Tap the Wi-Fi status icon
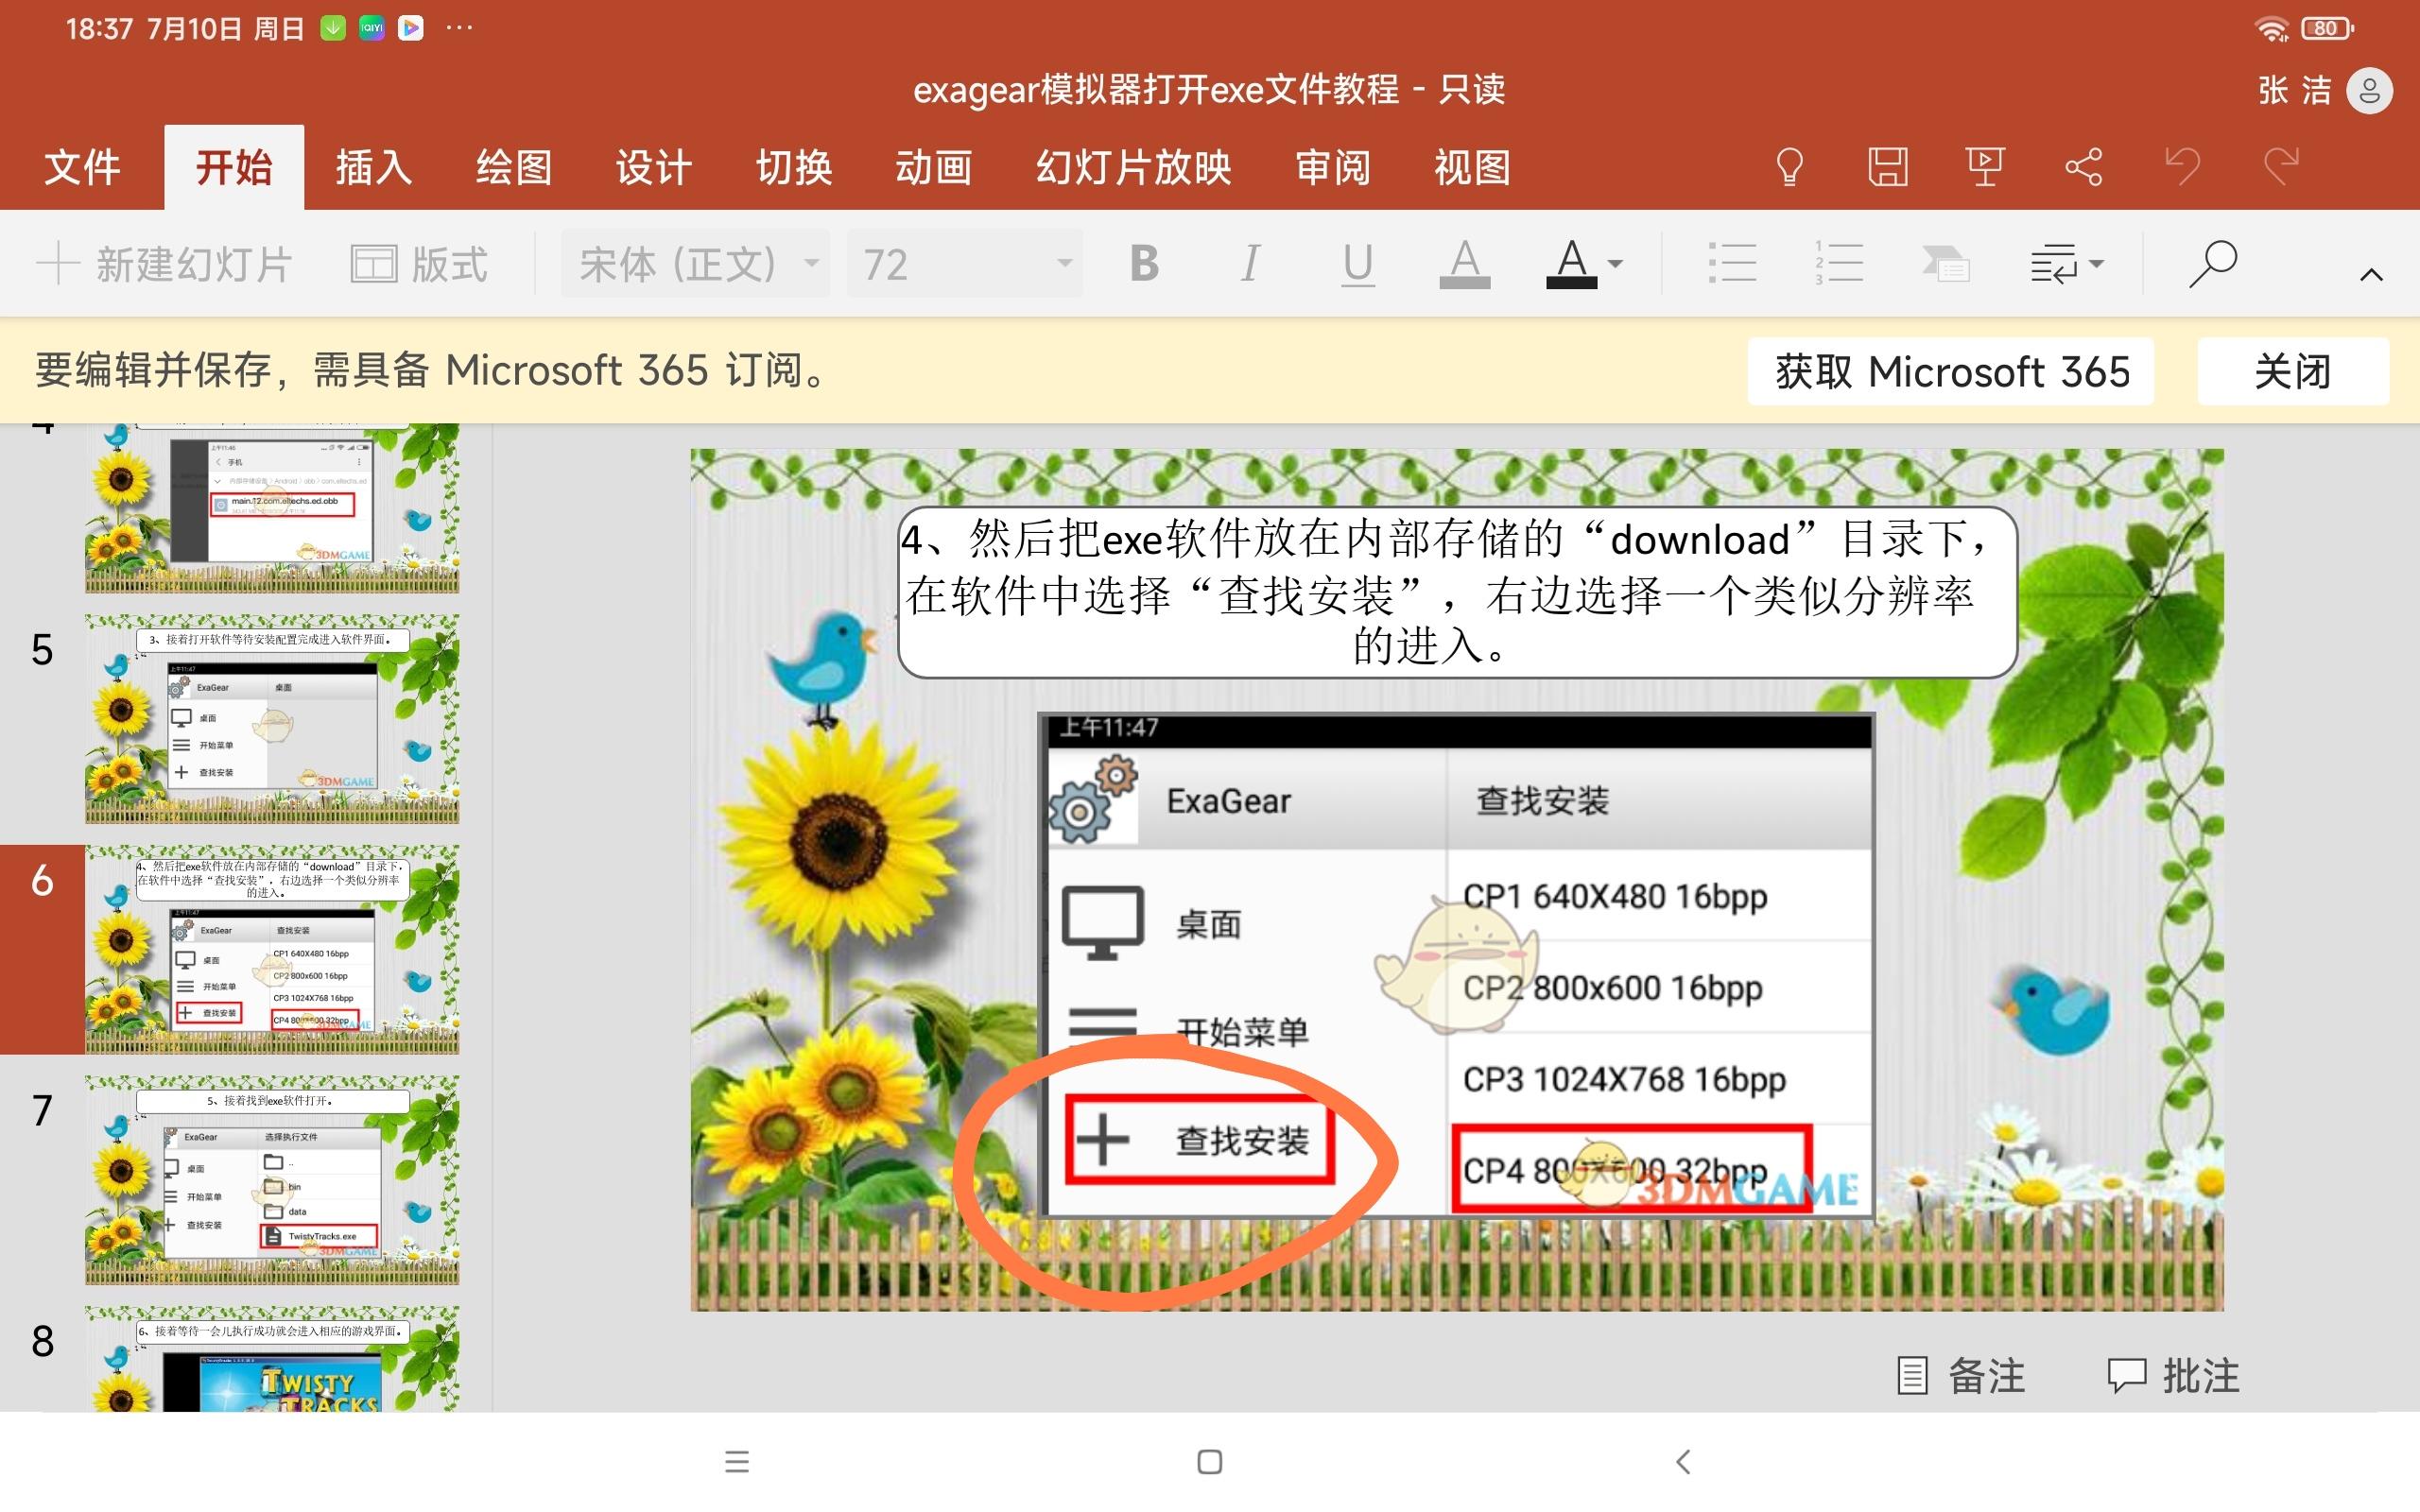The image size is (2420, 1512). point(2272,28)
